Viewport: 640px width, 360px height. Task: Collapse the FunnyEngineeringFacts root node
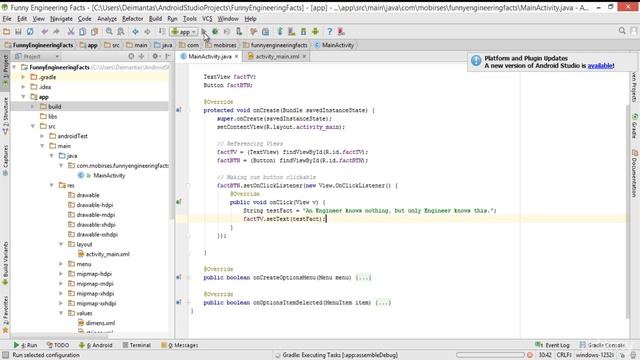point(15,67)
